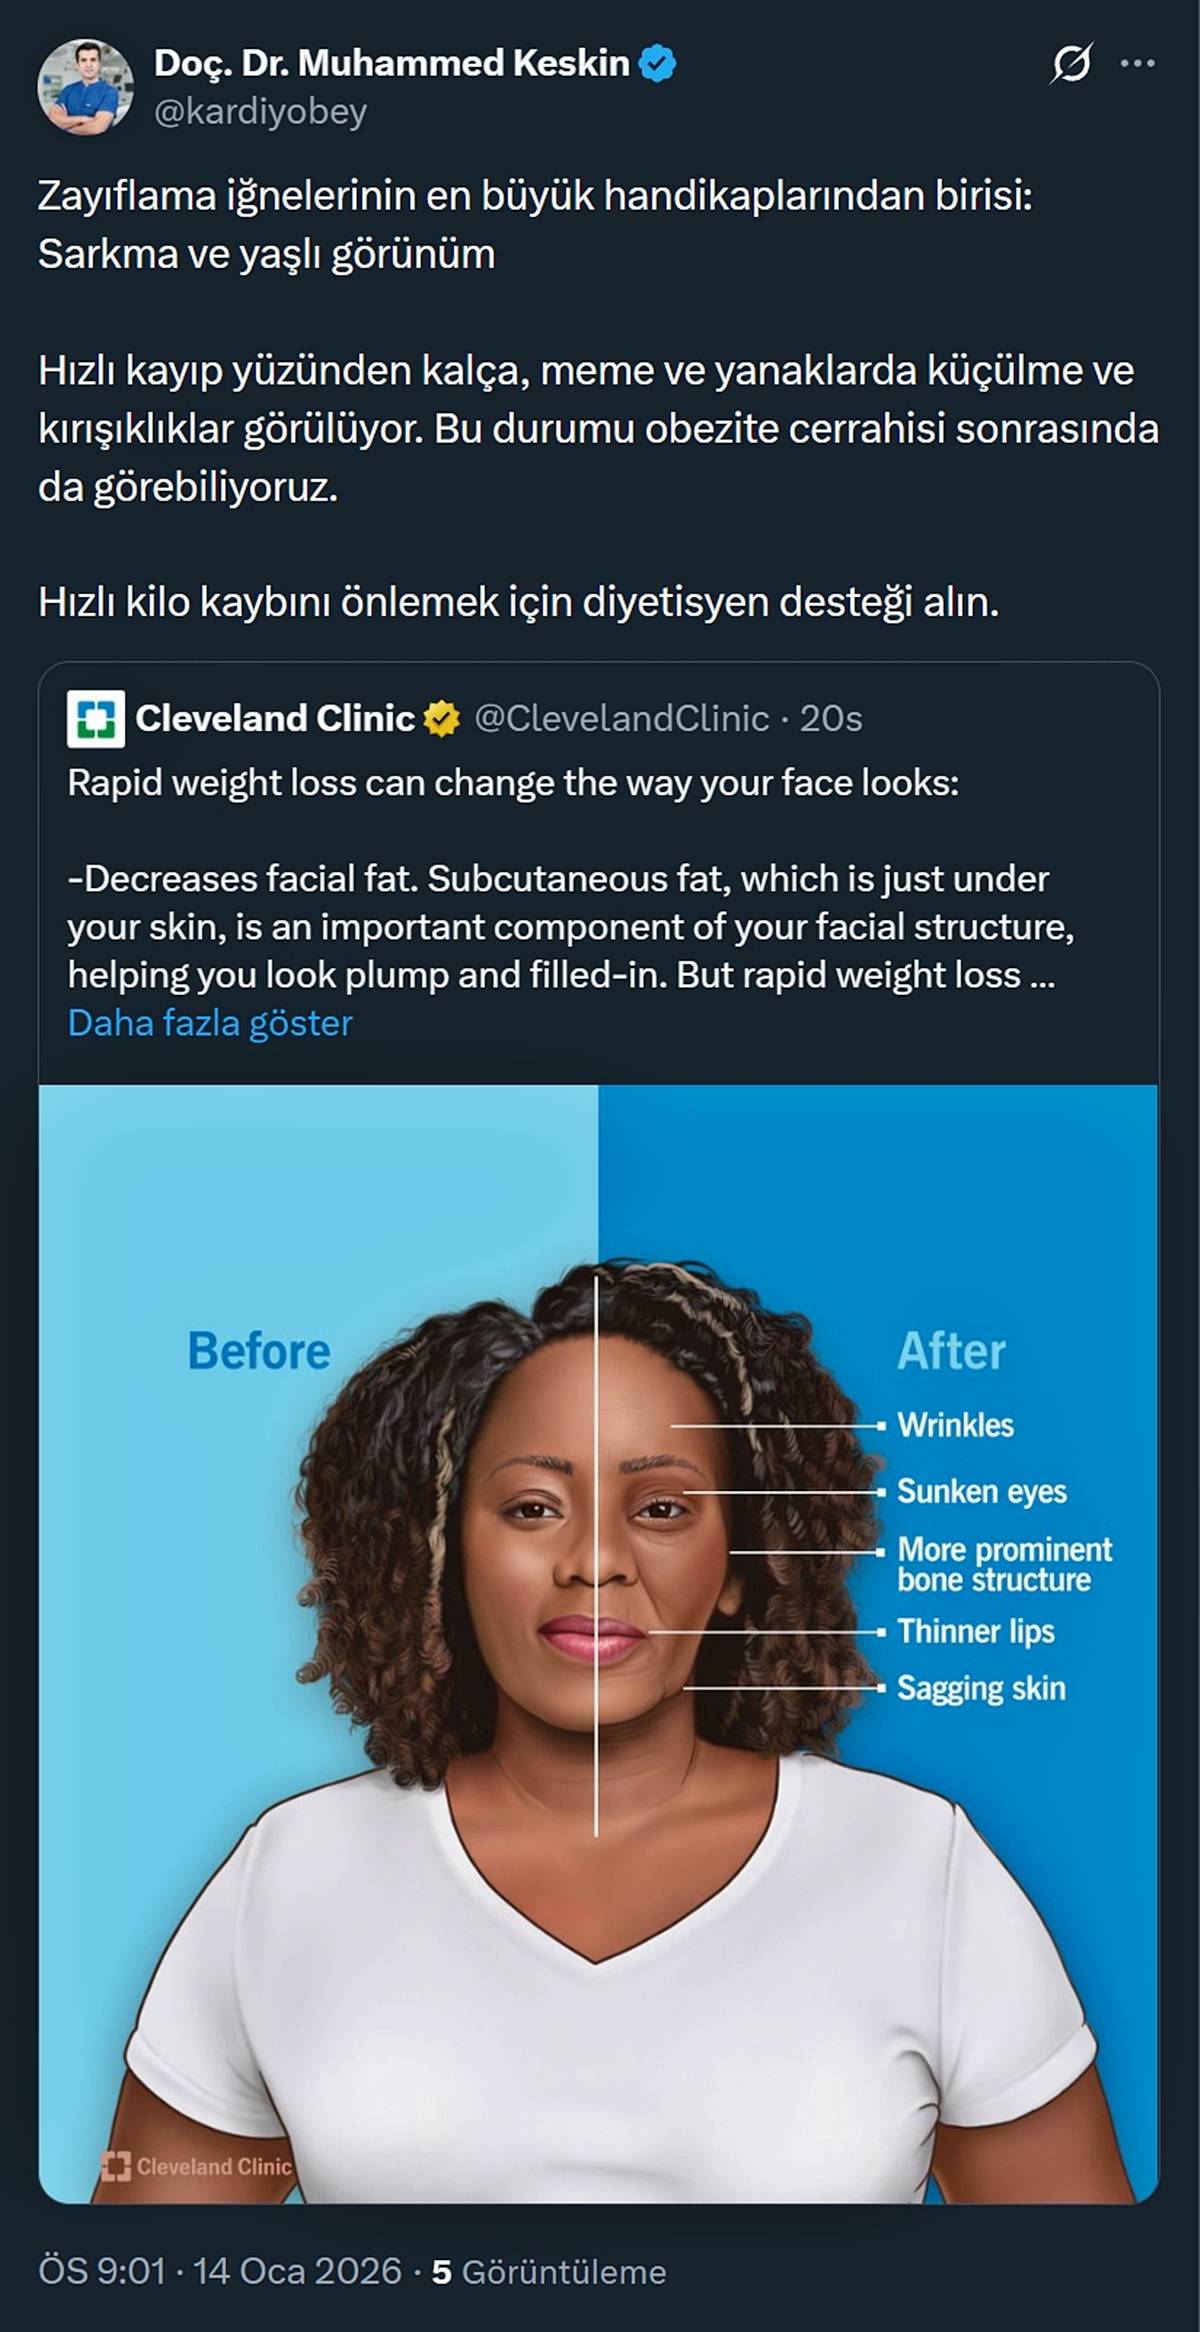The width and height of the screenshot is (1200, 2332).
Task: Click the Doç. Dr. Muhammed Keskin name
Action: point(391,63)
